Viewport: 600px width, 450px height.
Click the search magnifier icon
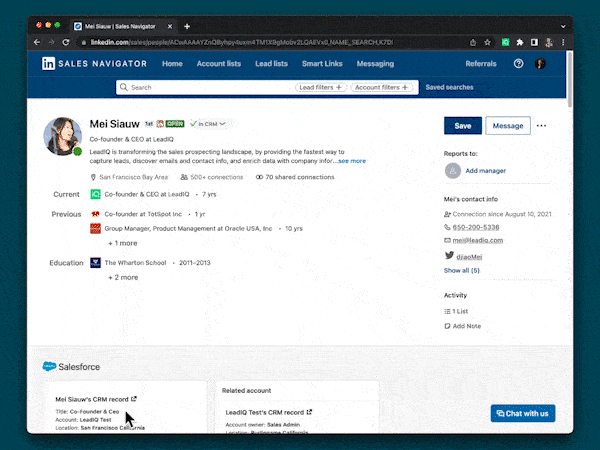pos(124,87)
